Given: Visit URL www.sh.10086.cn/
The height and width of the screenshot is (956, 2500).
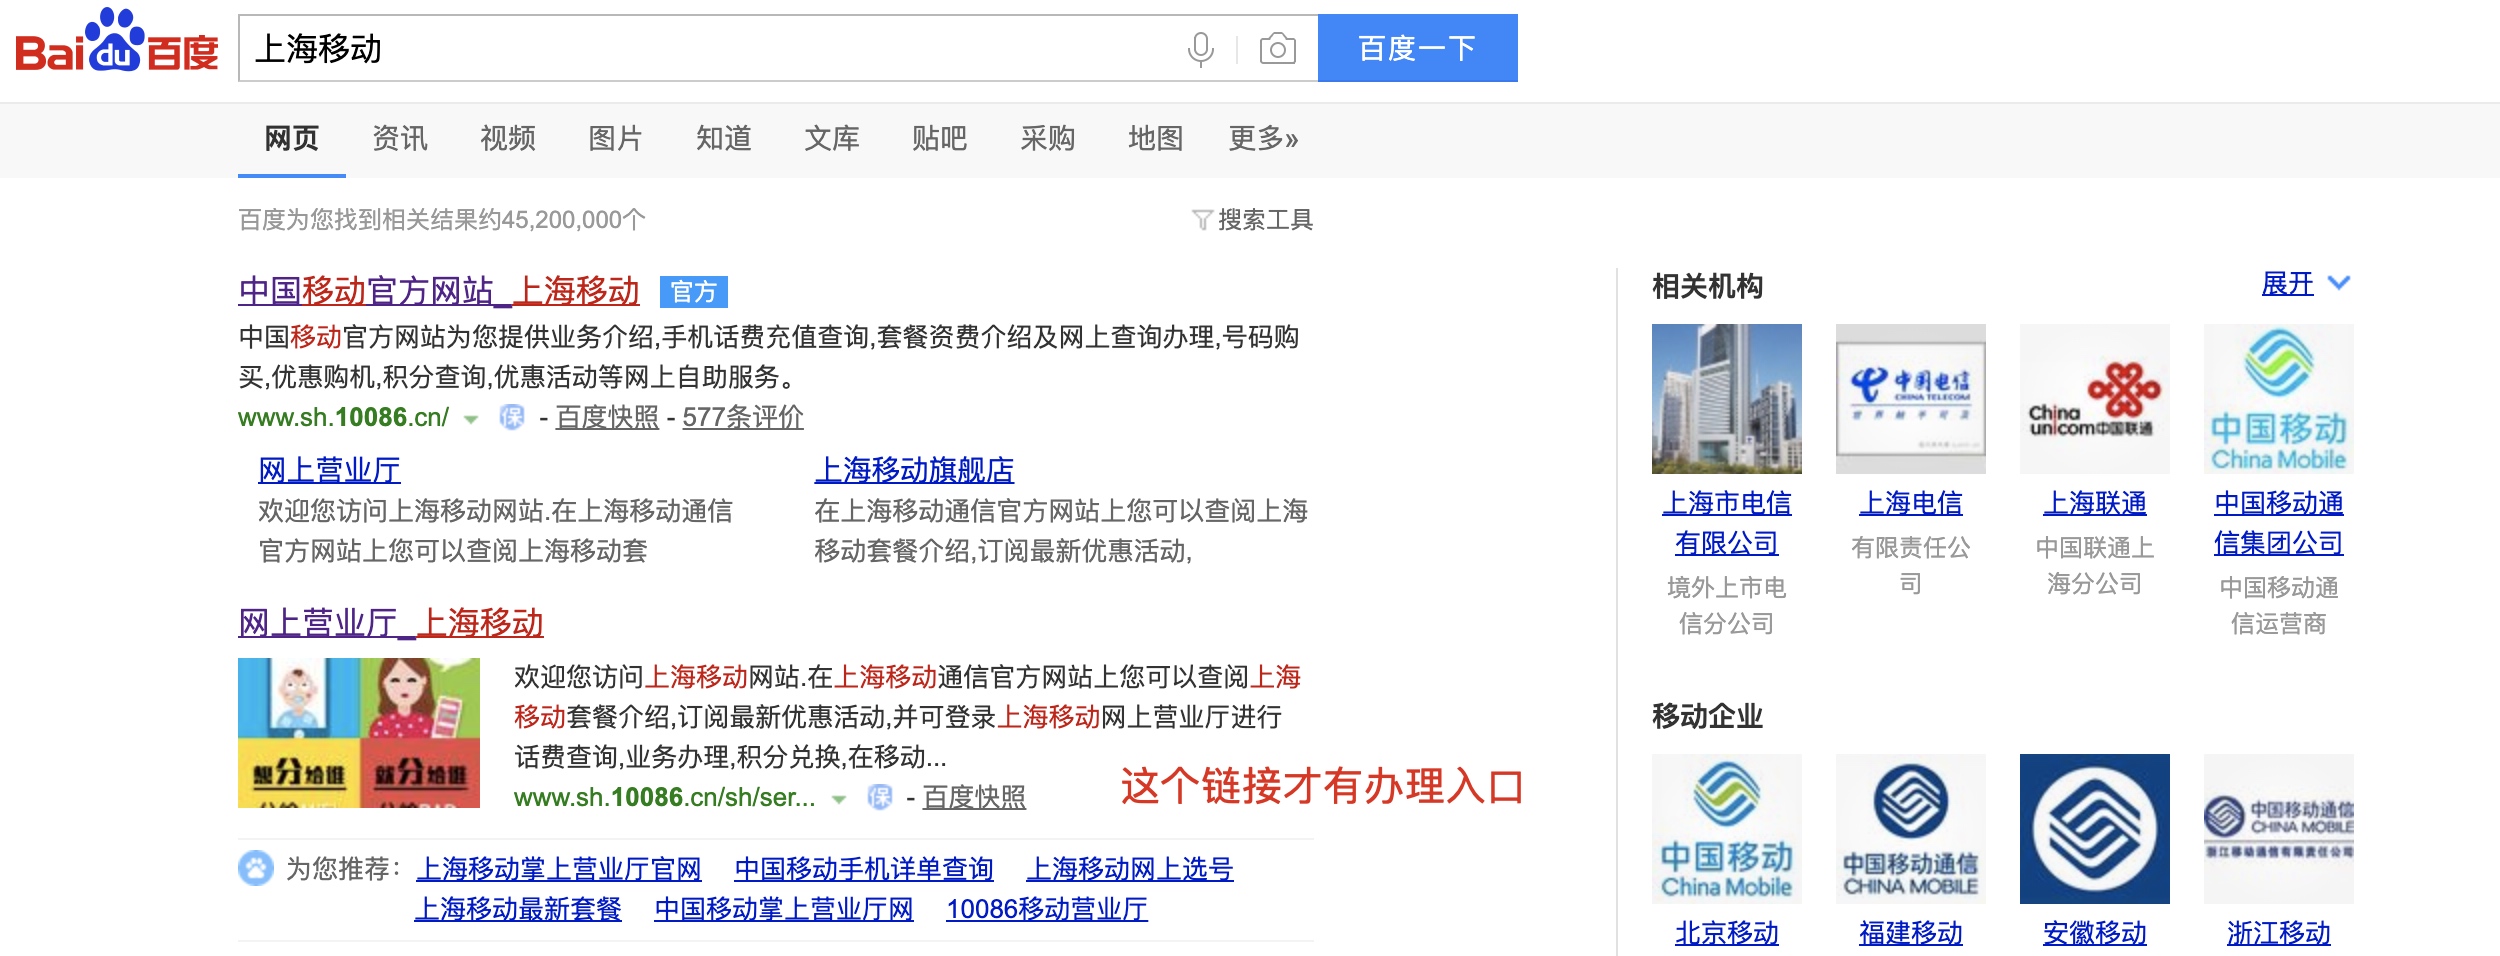Looking at the screenshot, I should tap(343, 417).
